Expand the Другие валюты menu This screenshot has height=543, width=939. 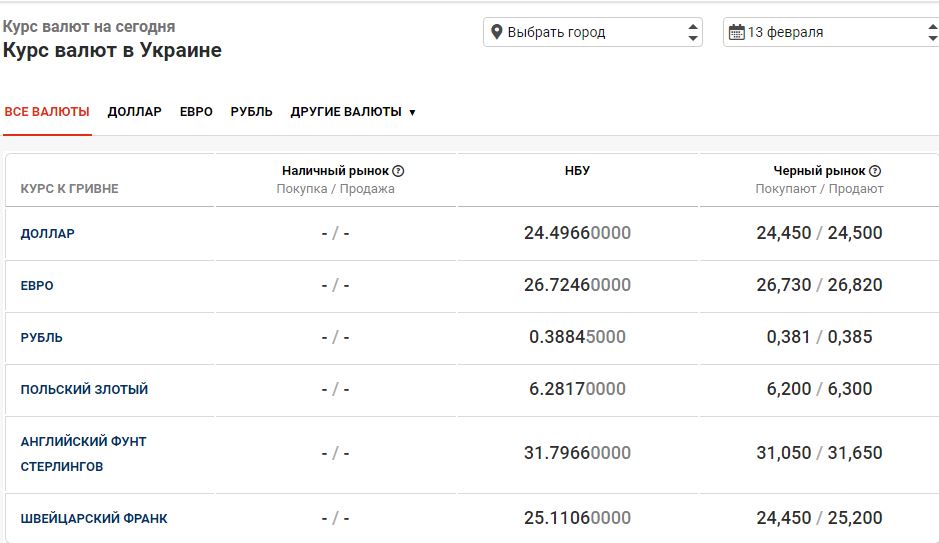click(352, 112)
